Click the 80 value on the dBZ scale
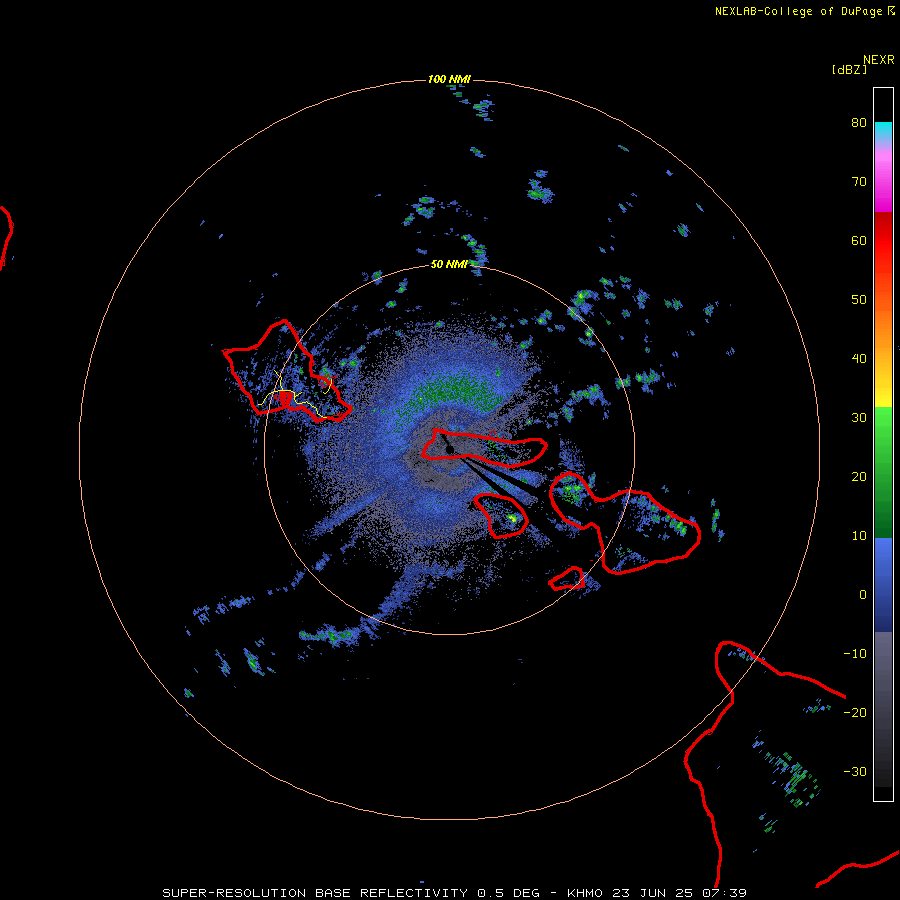This screenshot has width=900, height=900. click(859, 123)
